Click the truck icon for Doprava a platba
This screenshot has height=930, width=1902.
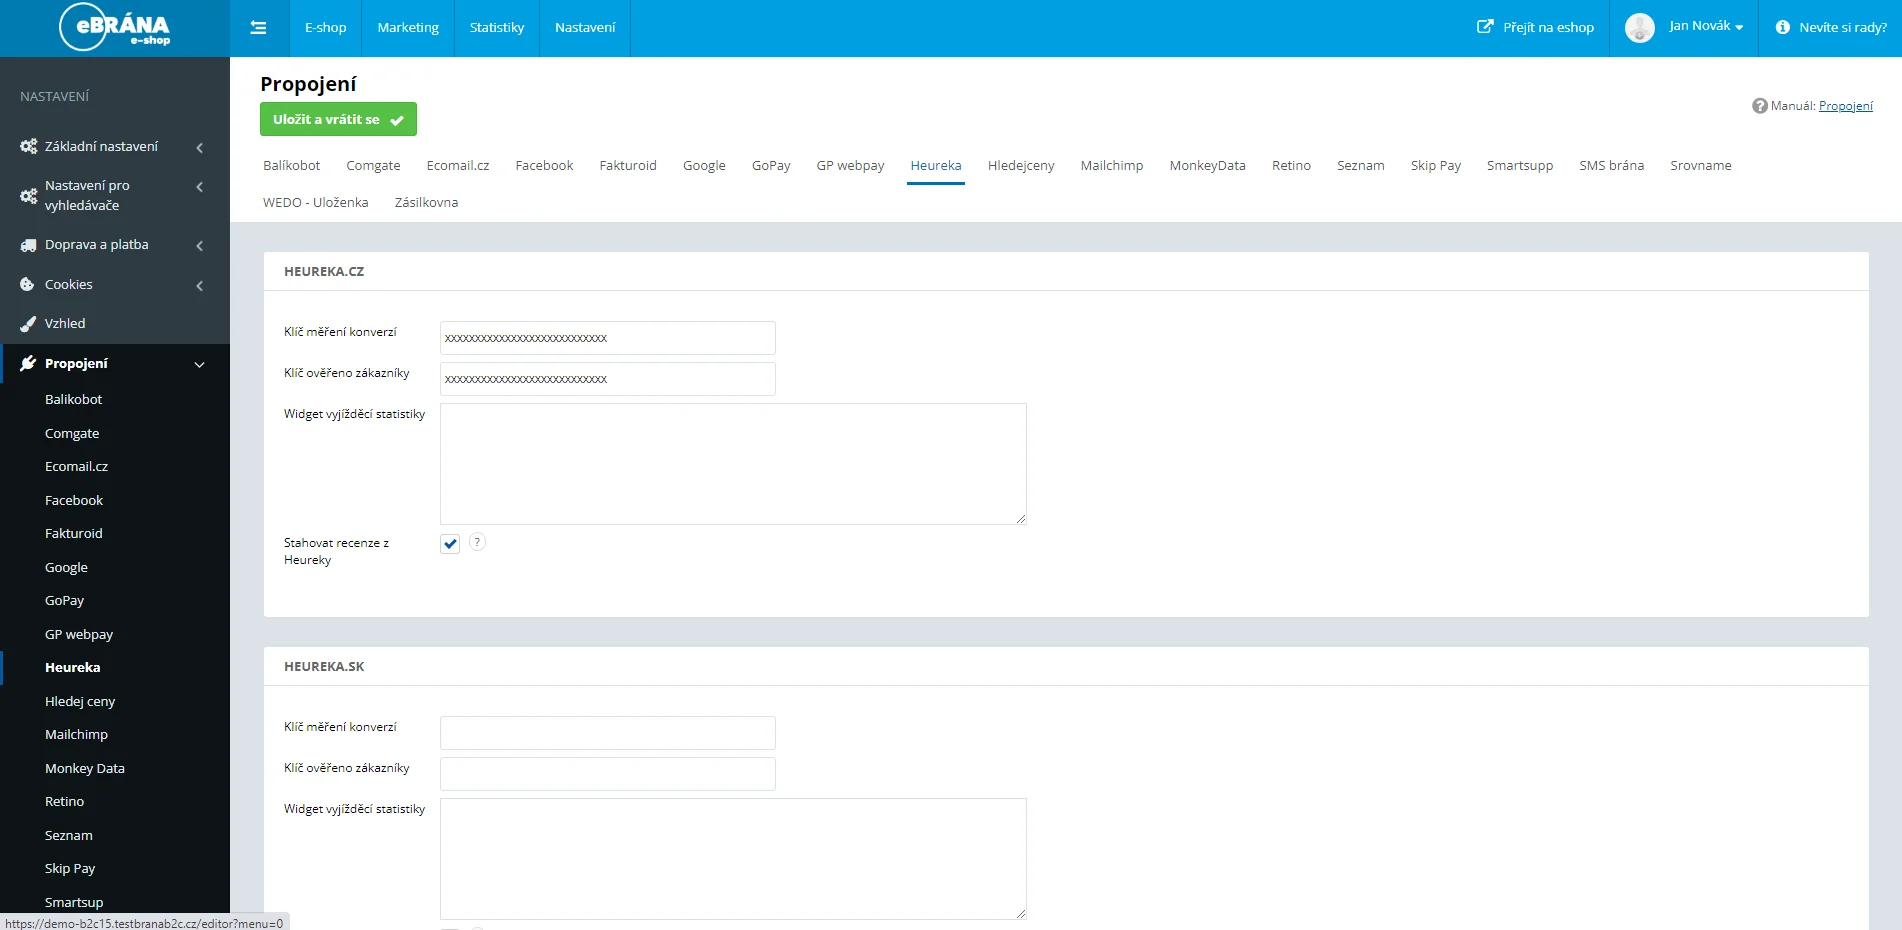coord(29,245)
